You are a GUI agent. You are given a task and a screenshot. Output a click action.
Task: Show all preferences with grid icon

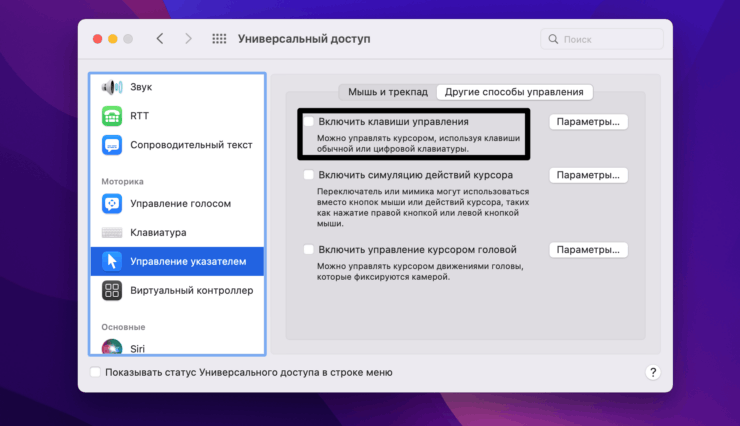click(x=219, y=39)
